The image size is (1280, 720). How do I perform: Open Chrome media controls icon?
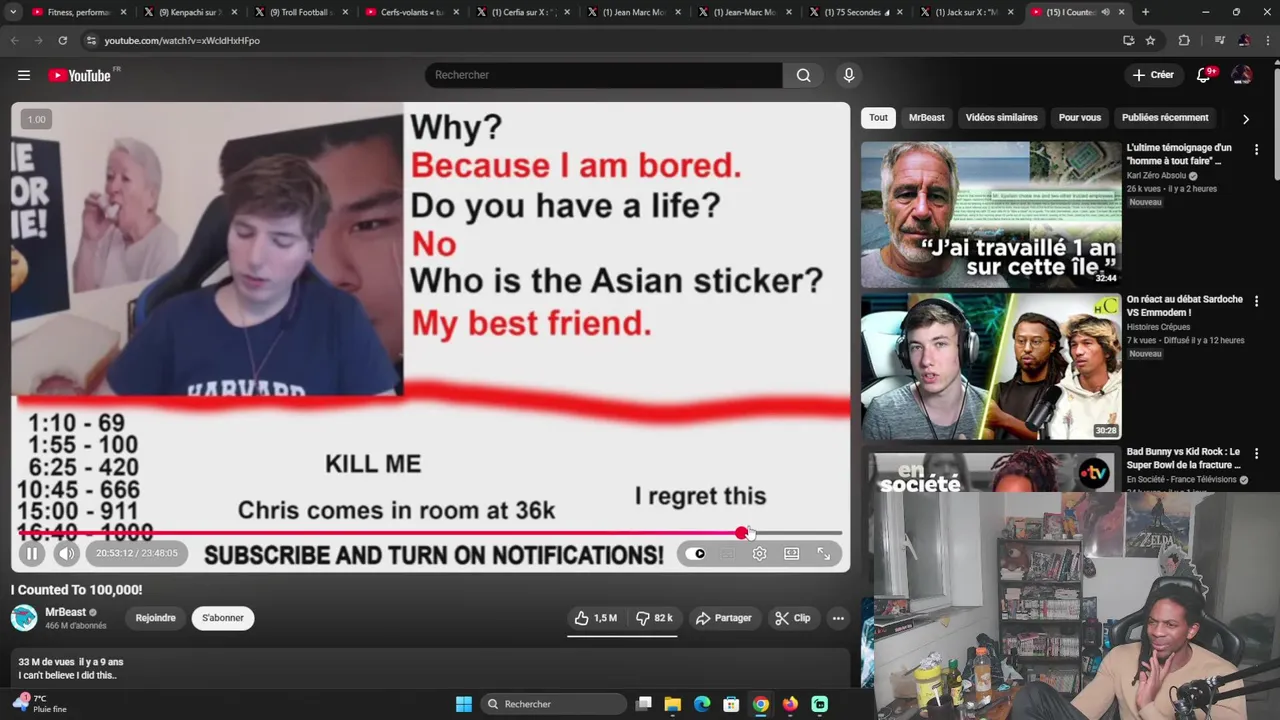point(1219,40)
